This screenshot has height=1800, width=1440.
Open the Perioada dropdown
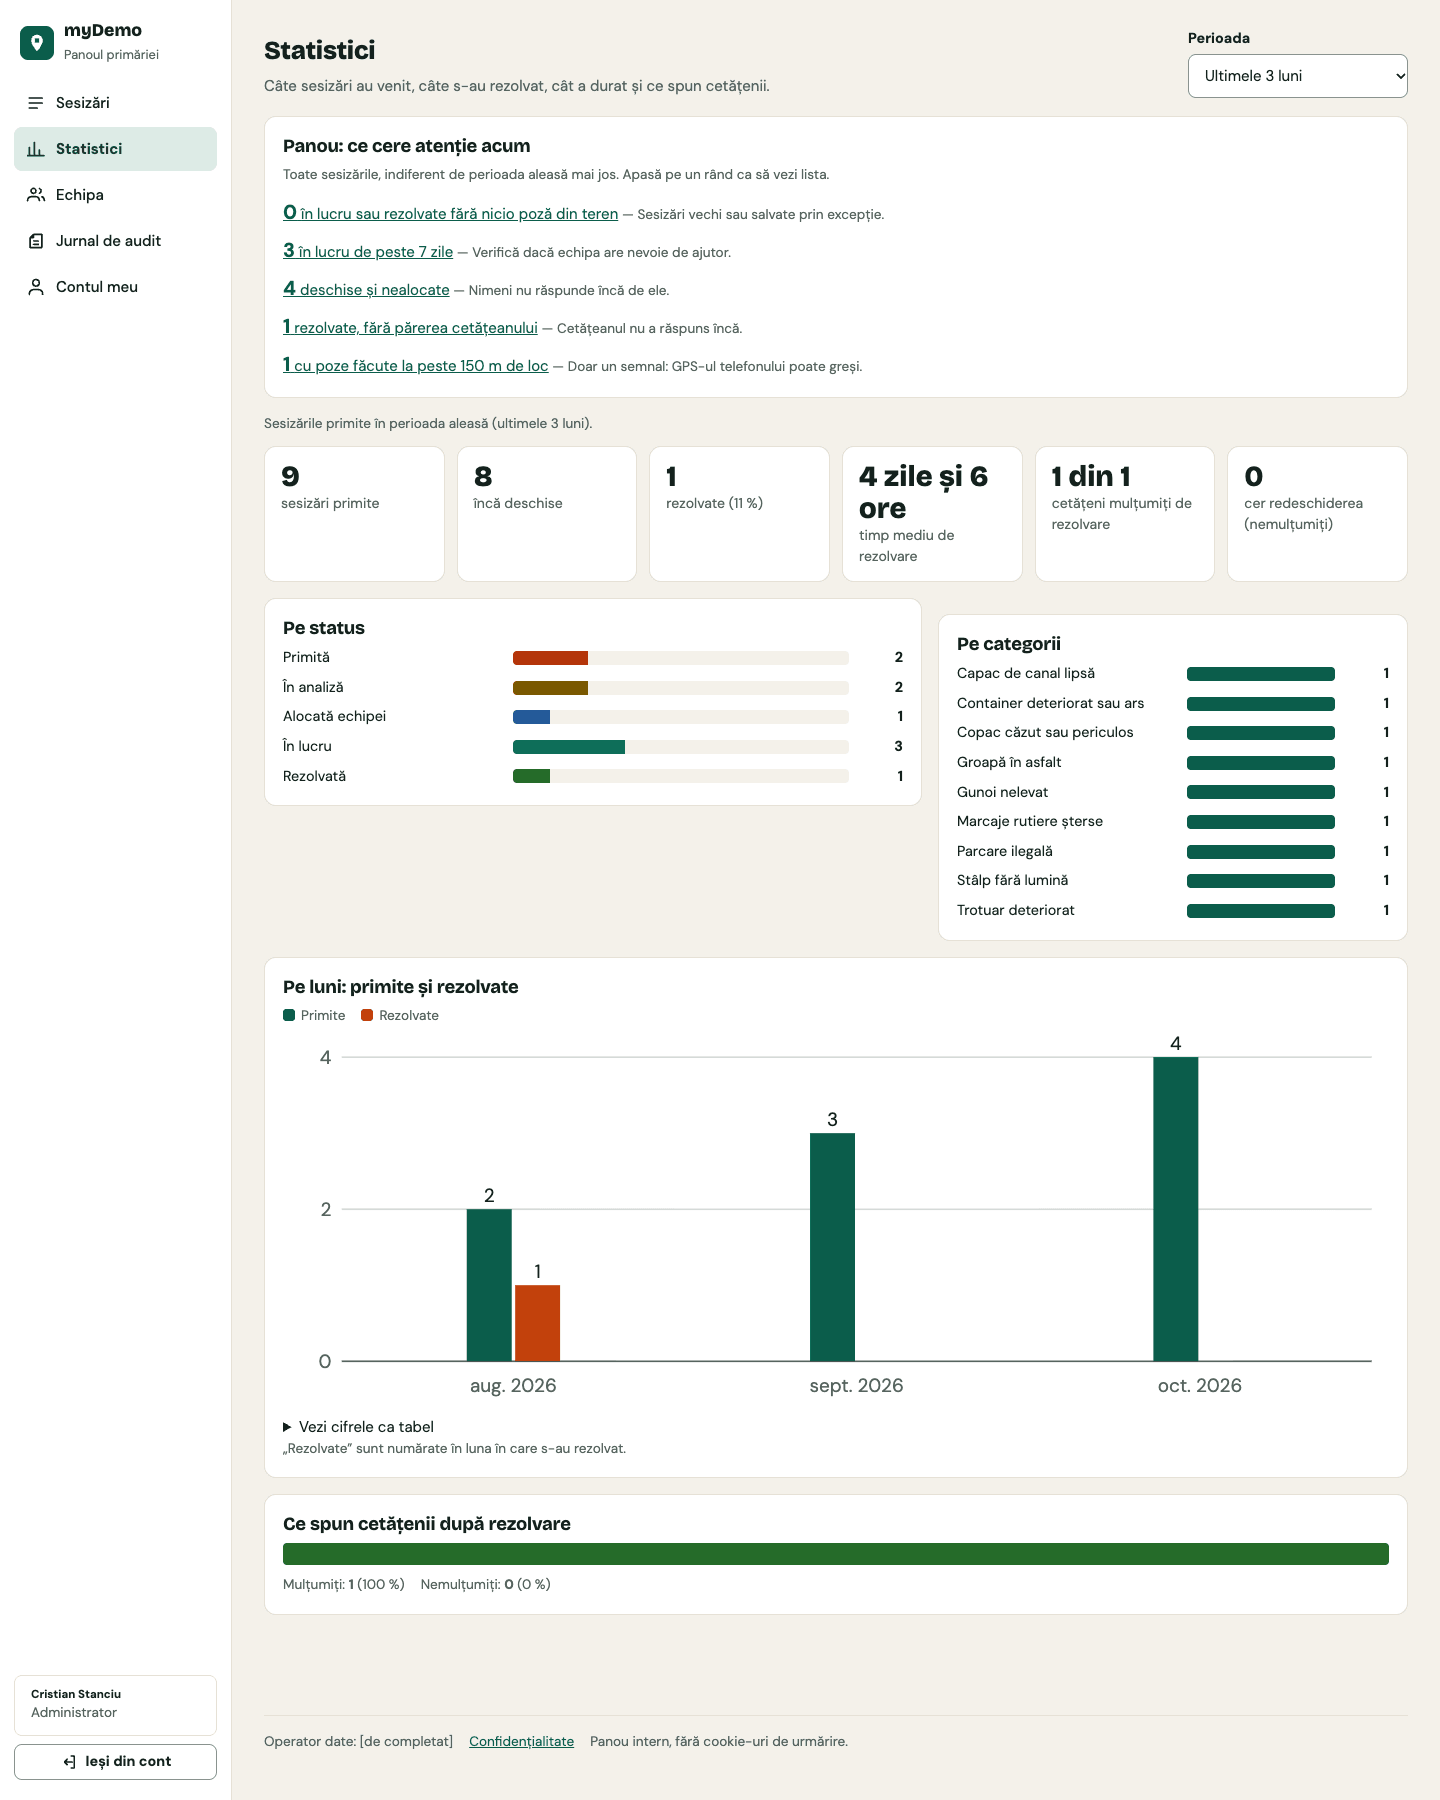point(1297,76)
